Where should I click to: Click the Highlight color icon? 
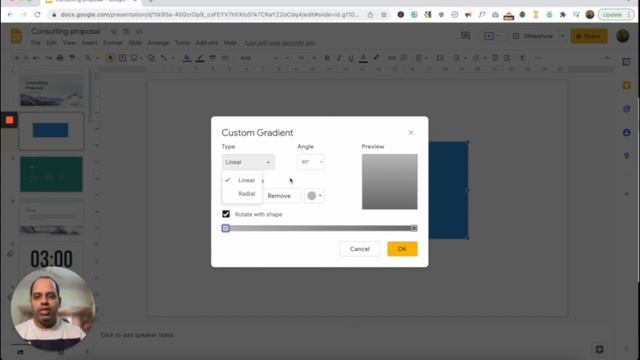tap(376, 58)
